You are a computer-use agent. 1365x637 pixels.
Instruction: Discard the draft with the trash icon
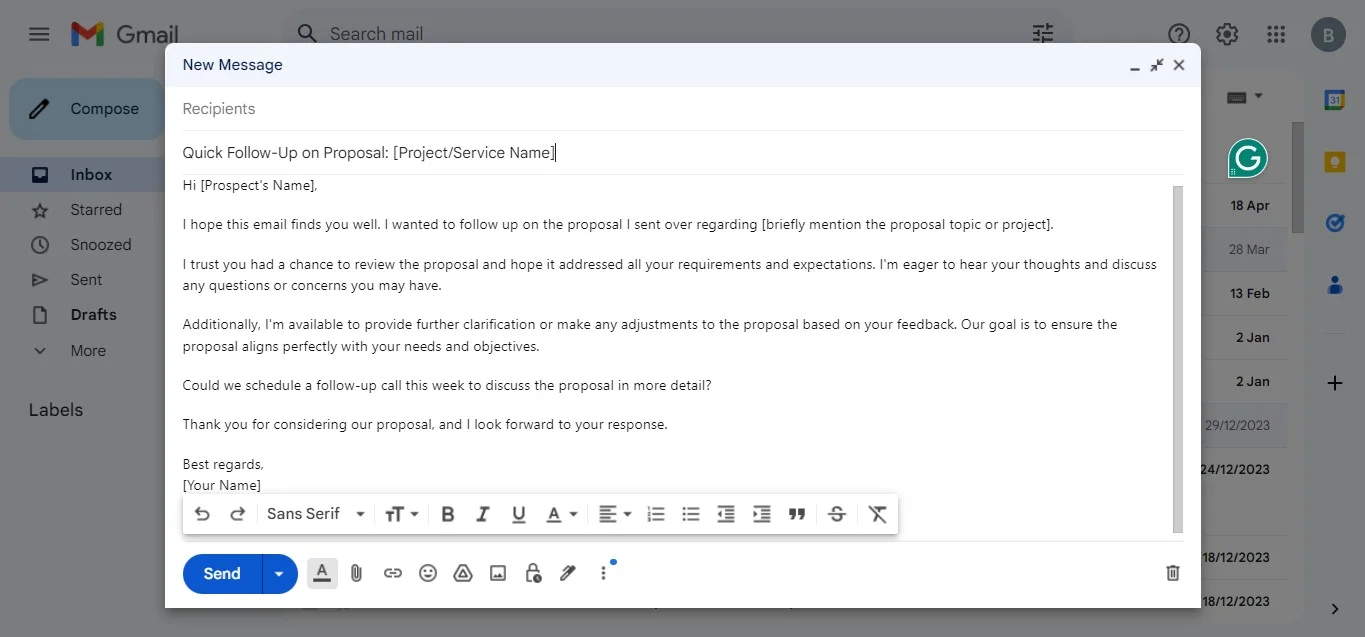point(1171,573)
